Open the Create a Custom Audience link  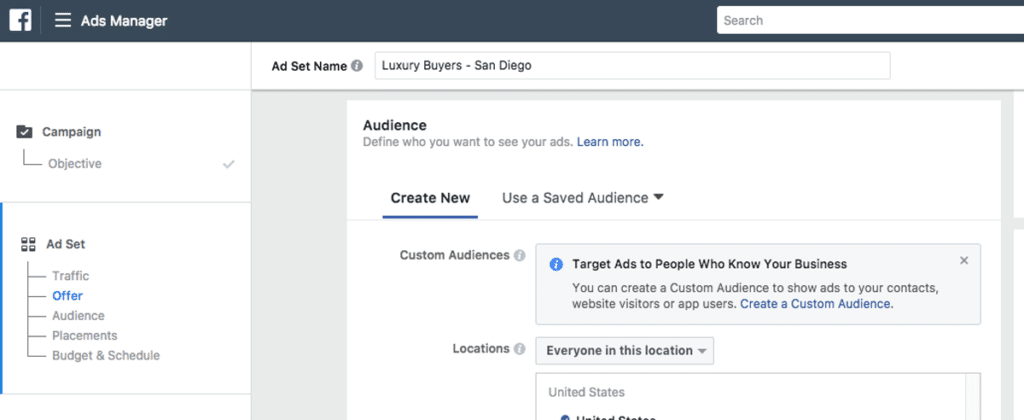pos(816,304)
